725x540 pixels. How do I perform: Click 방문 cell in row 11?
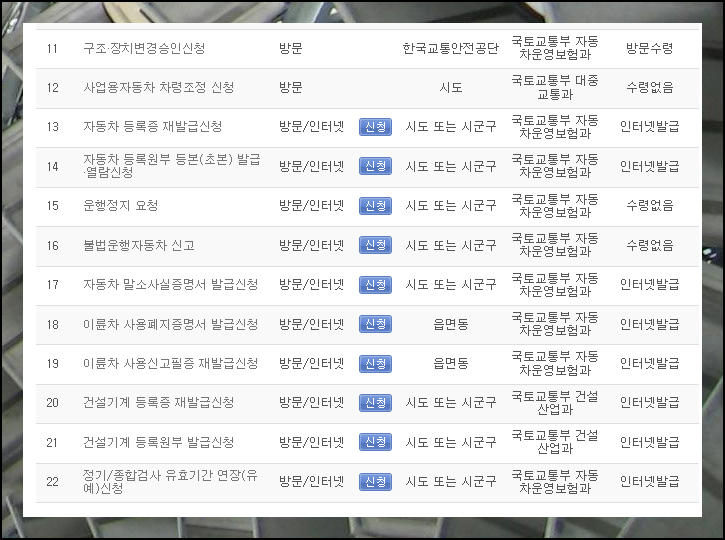pos(291,48)
